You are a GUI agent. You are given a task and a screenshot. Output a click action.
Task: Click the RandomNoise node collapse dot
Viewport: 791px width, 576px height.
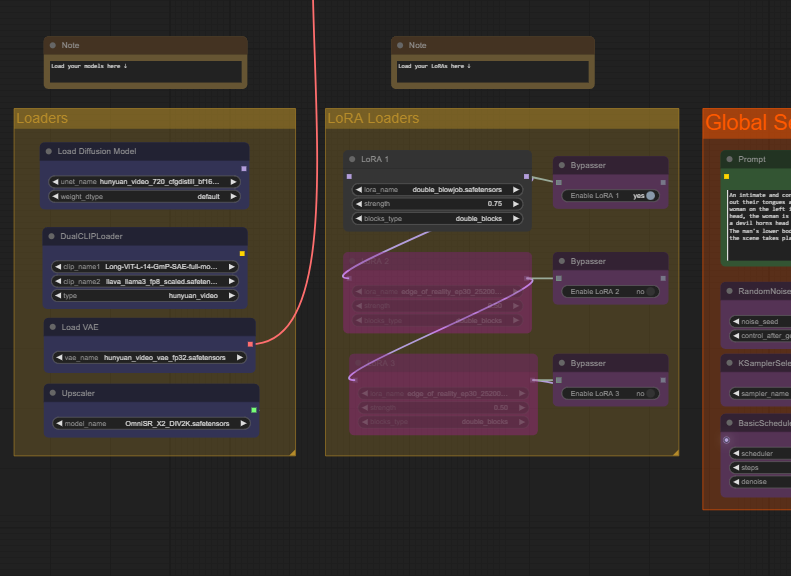pos(729,291)
